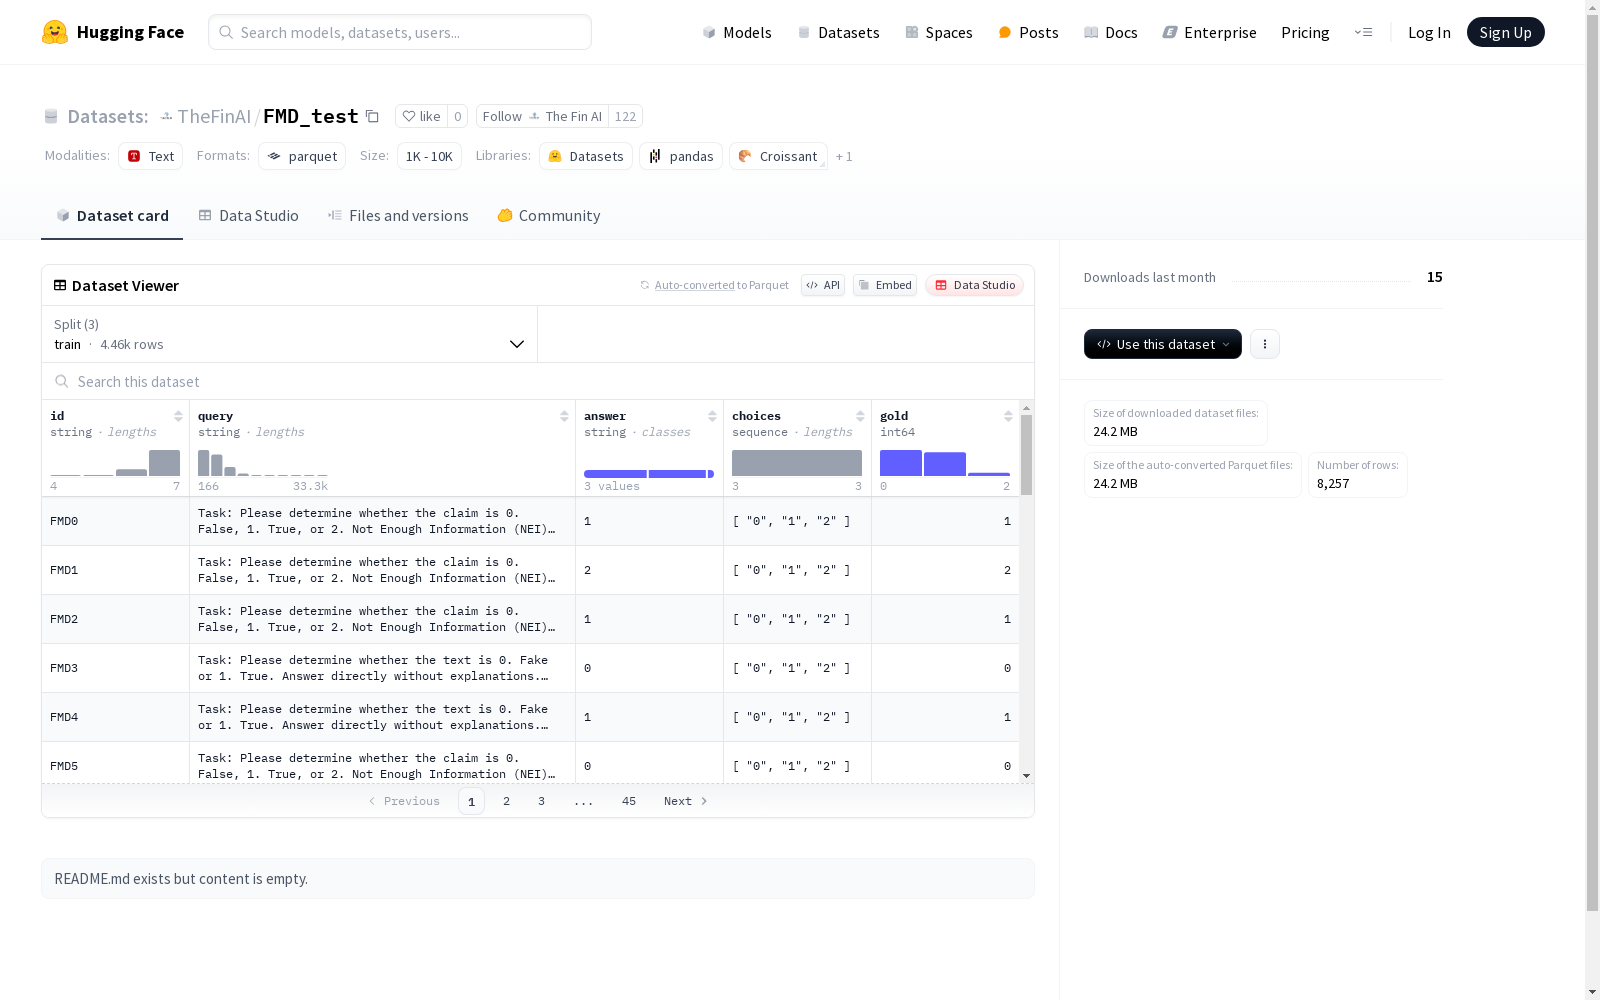Follow The Fin AI organization
1600x1000 pixels.
pyautogui.click(x=542, y=116)
